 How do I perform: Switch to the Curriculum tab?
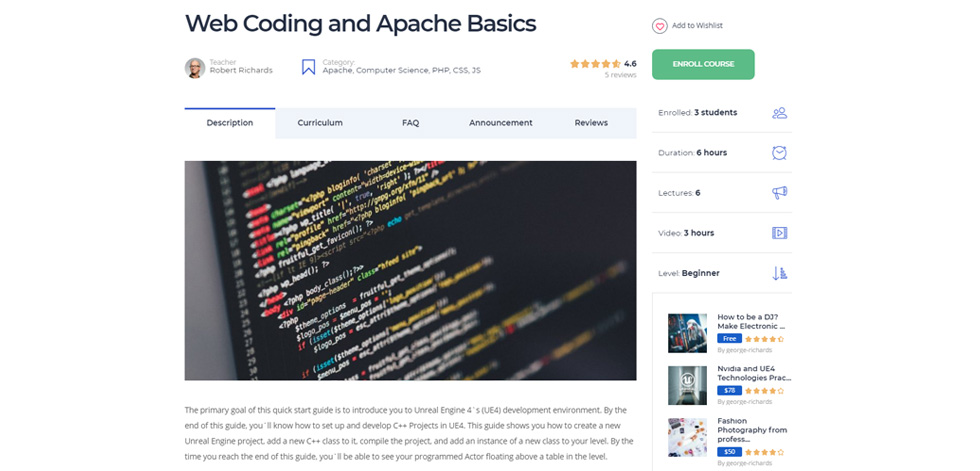click(x=320, y=123)
